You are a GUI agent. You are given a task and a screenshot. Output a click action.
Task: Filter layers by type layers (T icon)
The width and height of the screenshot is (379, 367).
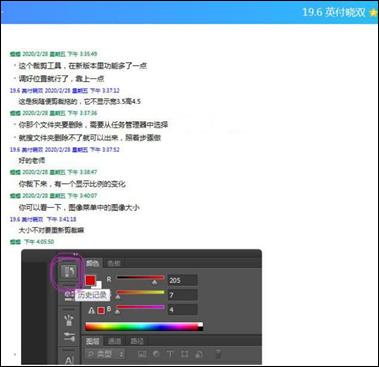[170, 354]
